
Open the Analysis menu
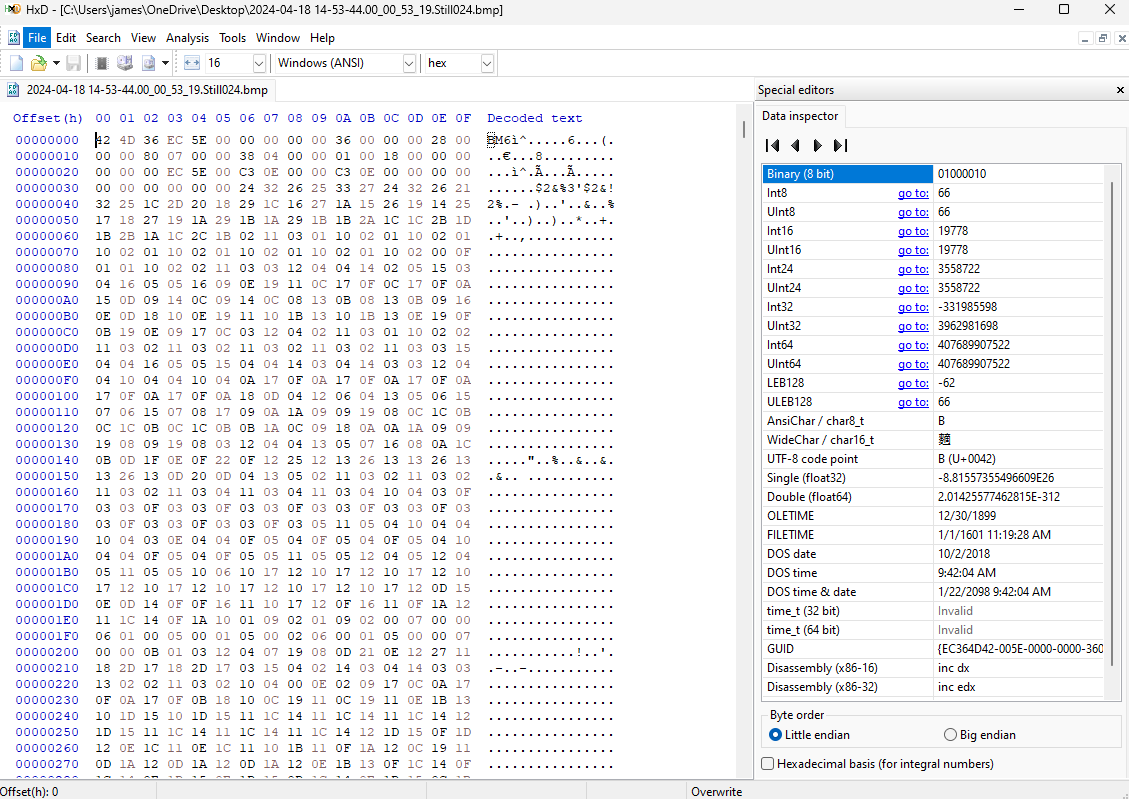click(x=187, y=38)
